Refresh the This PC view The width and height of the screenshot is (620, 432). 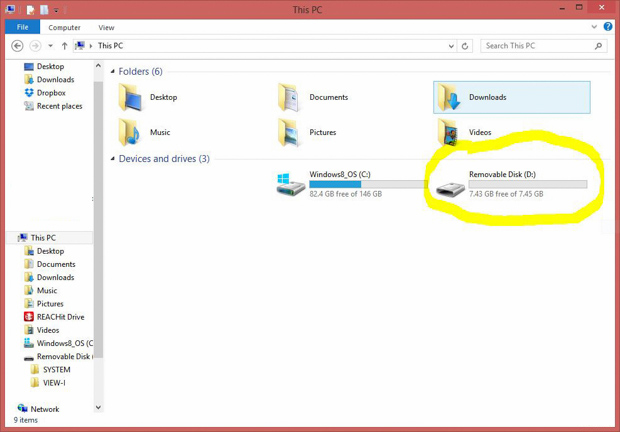click(x=465, y=46)
